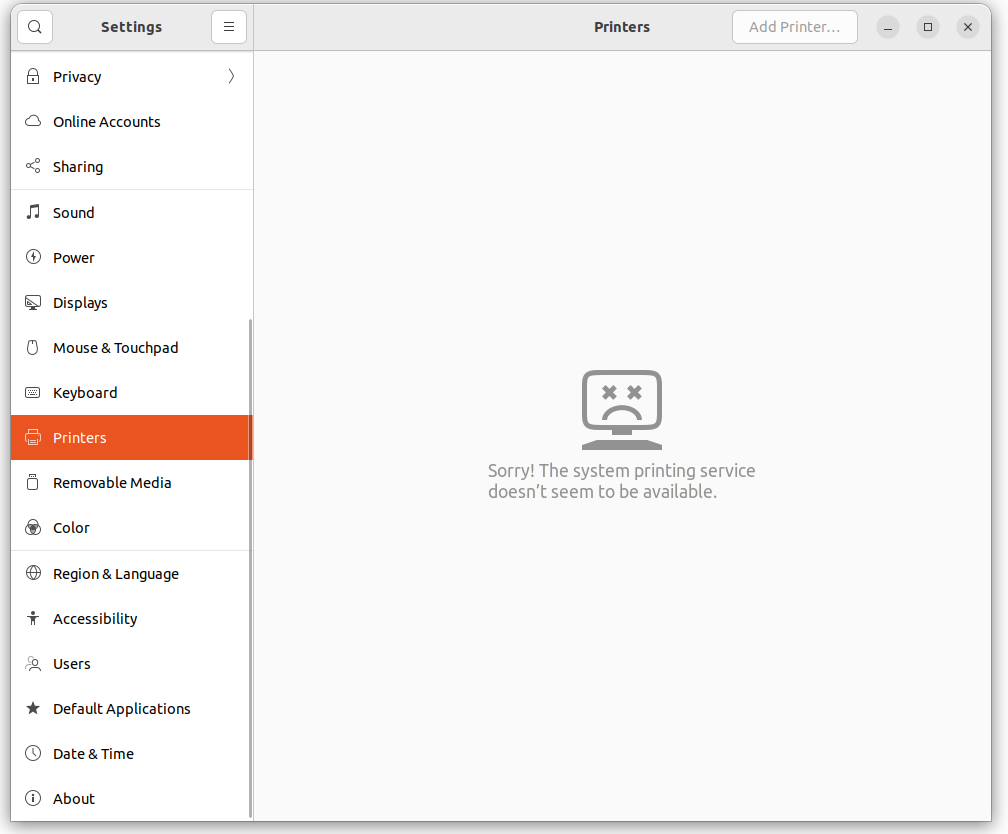Screen dimensions: 1008x834
Task: Open the Privacy settings panel
Action: [x=132, y=77]
